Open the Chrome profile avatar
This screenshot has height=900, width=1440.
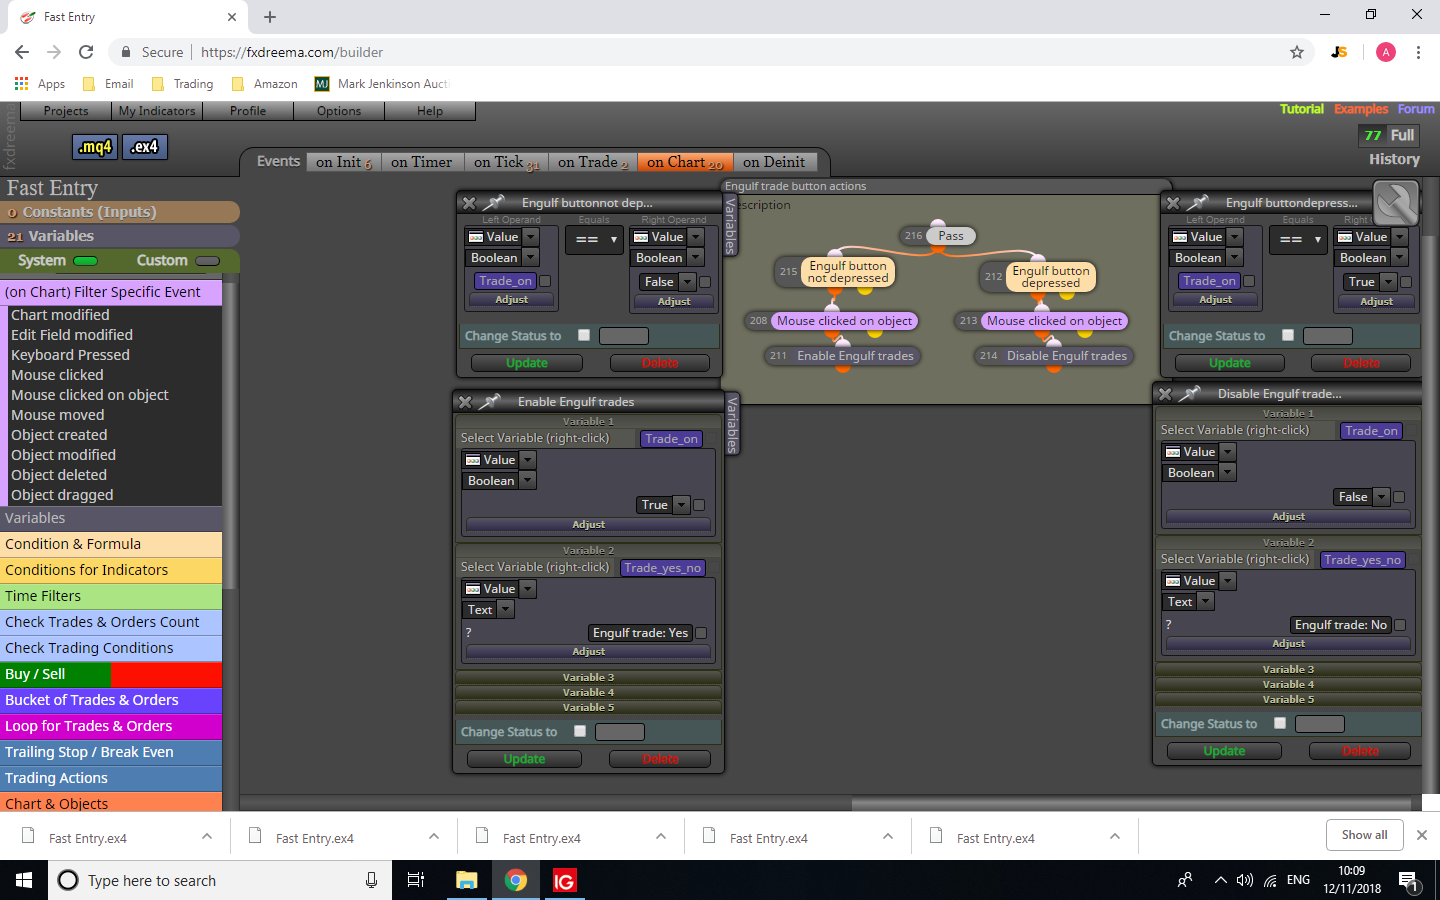[1386, 52]
